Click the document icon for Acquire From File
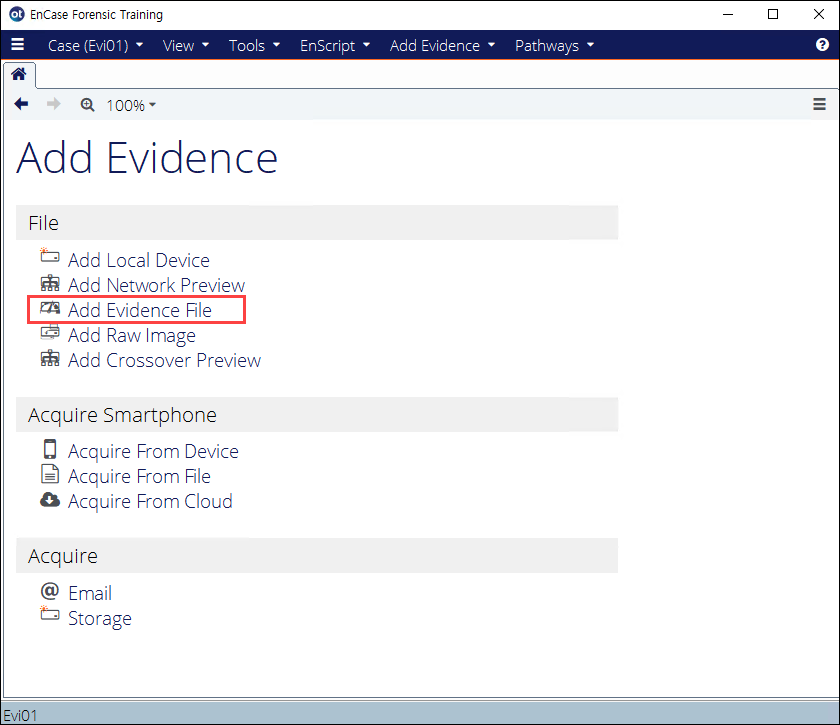 pos(50,474)
